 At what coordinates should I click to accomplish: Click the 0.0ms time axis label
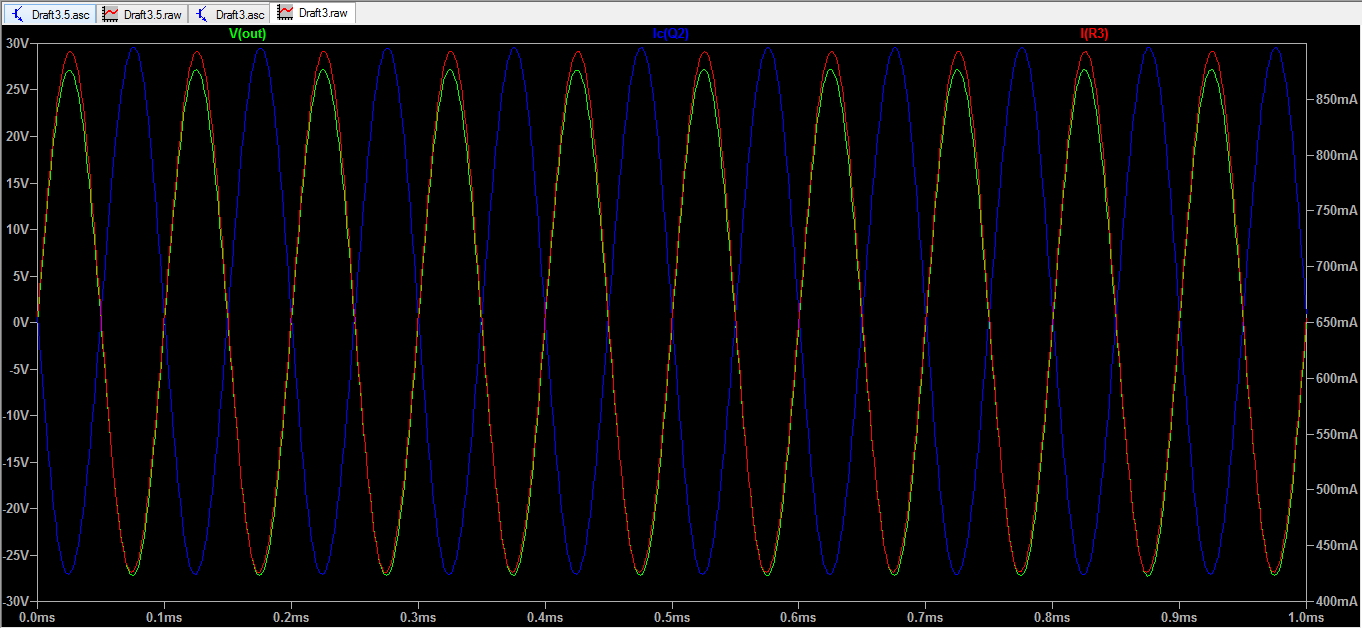tap(37, 618)
